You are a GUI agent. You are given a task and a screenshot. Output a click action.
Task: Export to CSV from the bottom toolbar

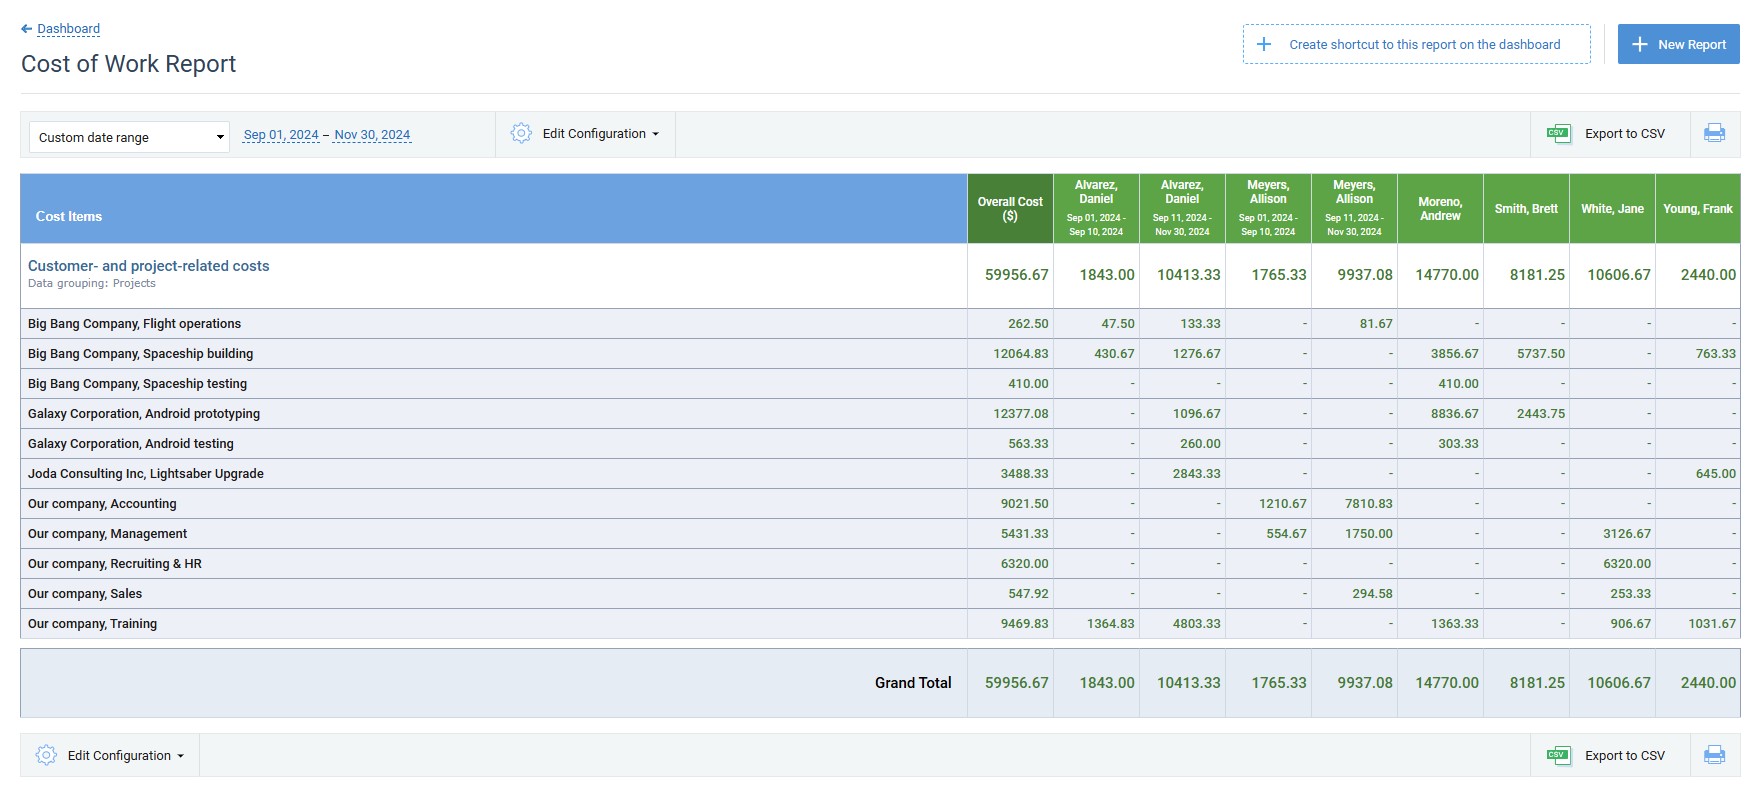click(x=1624, y=756)
